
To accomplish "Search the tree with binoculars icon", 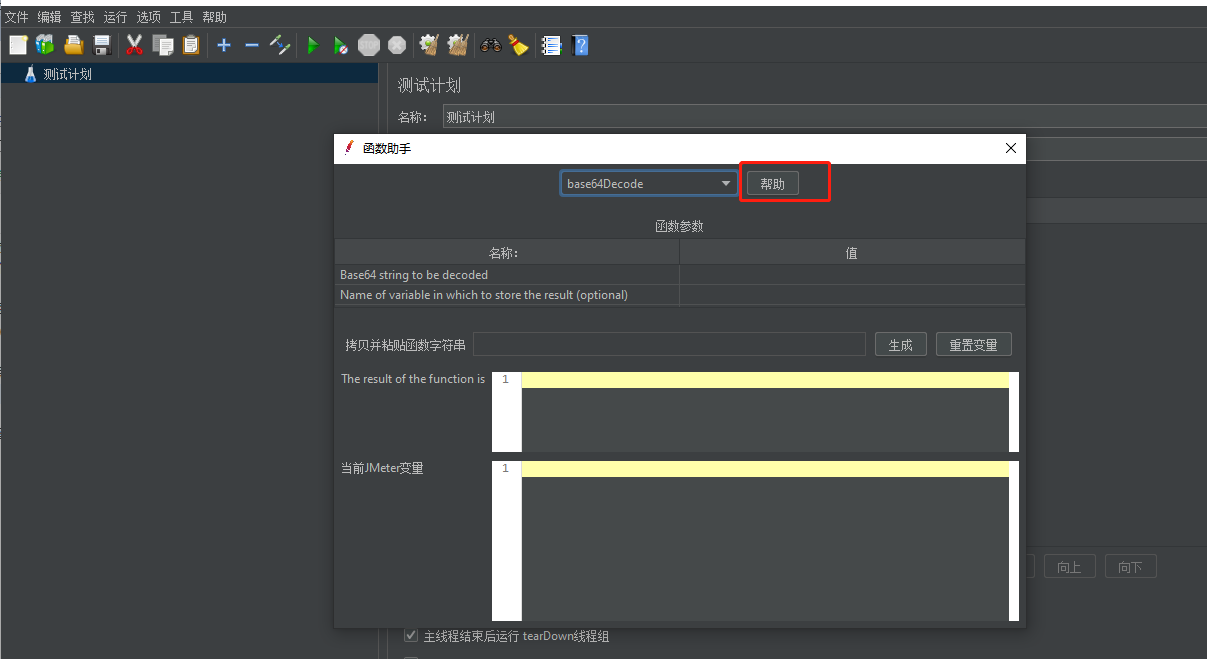I will pyautogui.click(x=491, y=45).
